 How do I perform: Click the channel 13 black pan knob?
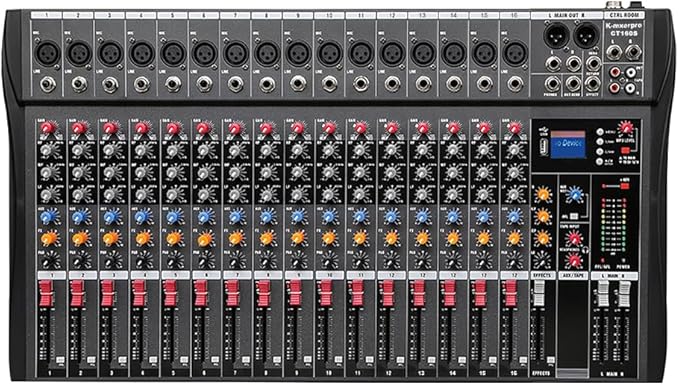point(422,261)
